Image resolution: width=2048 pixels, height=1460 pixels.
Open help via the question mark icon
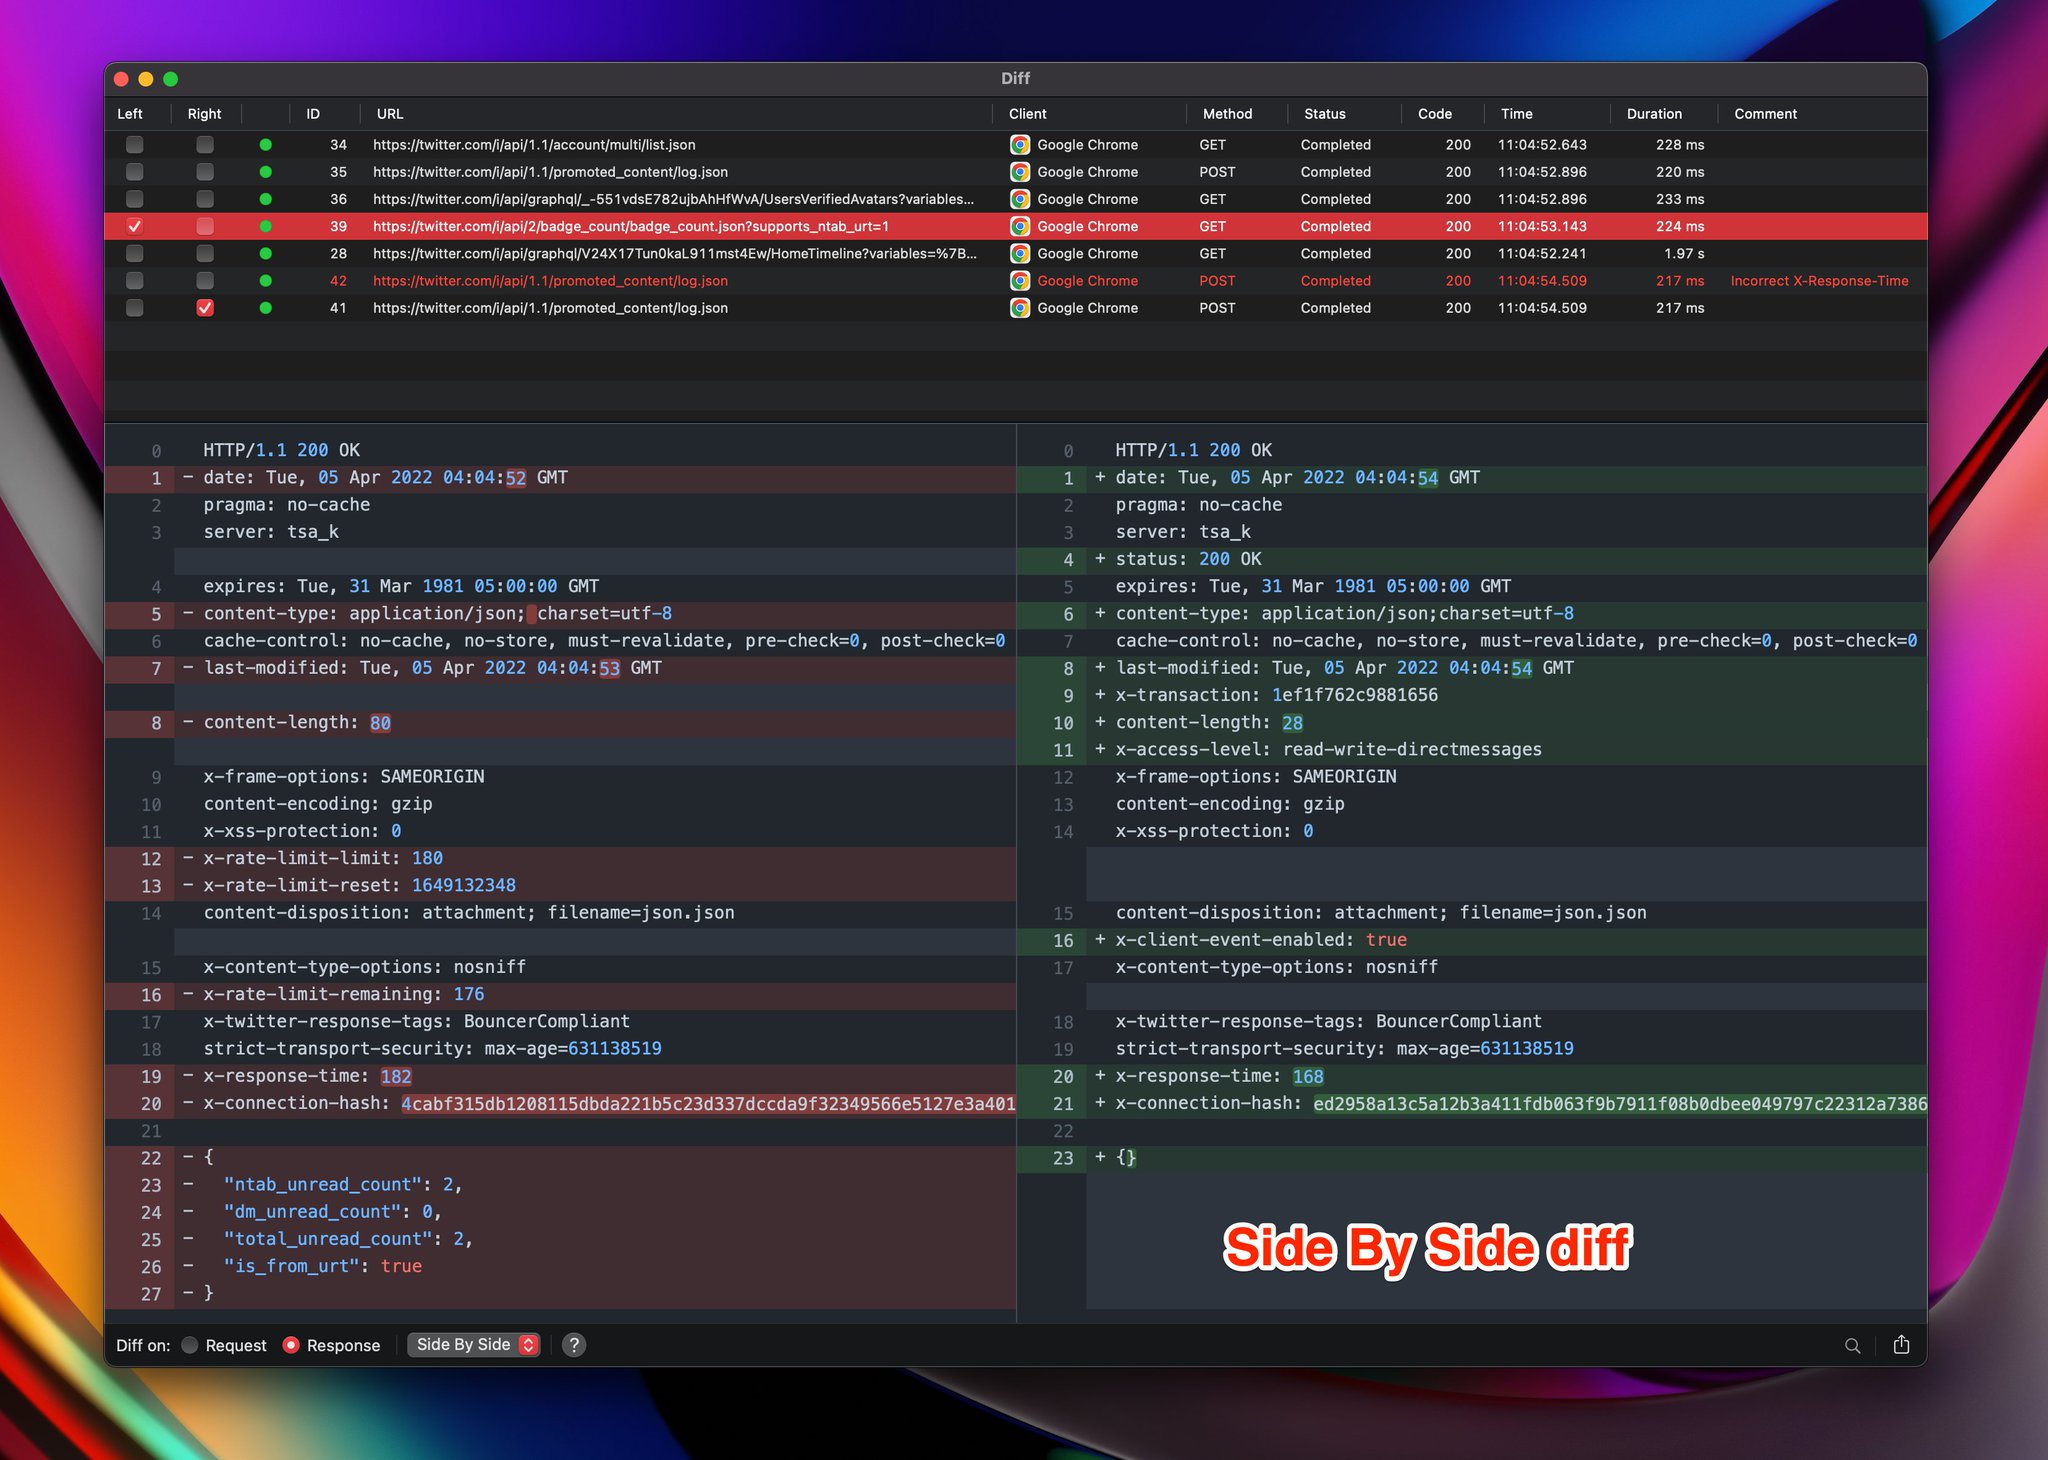[x=573, y=1345]
